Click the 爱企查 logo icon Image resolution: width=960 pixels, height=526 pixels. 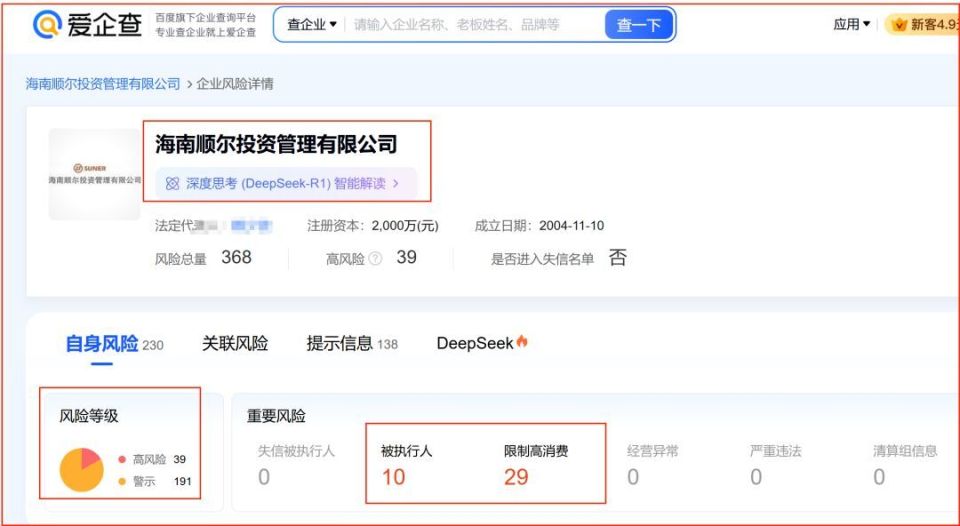pos(48,24)
